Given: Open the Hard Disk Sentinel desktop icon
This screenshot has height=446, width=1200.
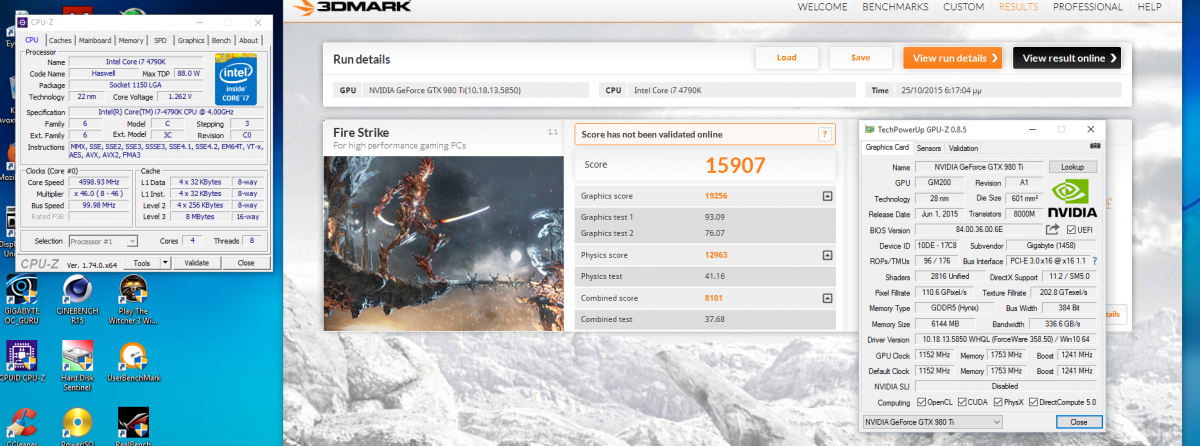Looking at the screenshot, I should coord(77,364).
